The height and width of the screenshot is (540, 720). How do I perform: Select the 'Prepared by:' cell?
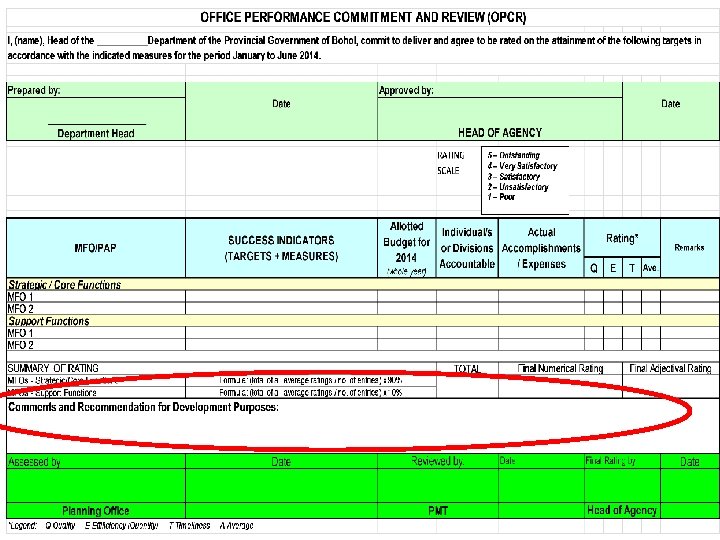[96, 90]
